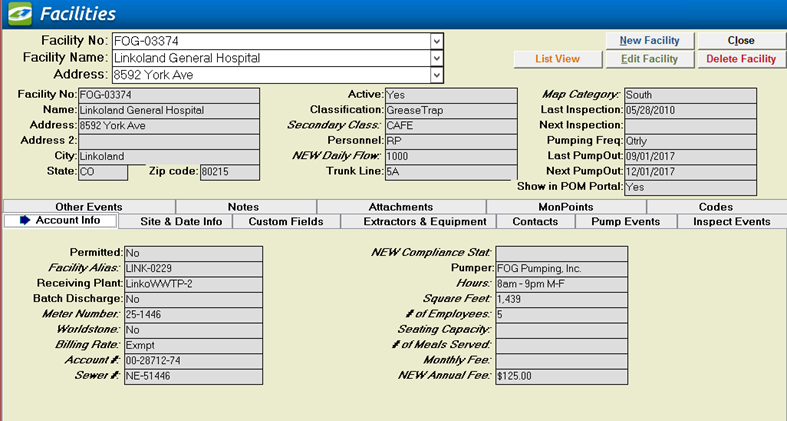787x421 pixels.
Task: Switch to the Contacts tab
Action: [x=535, y=221]
